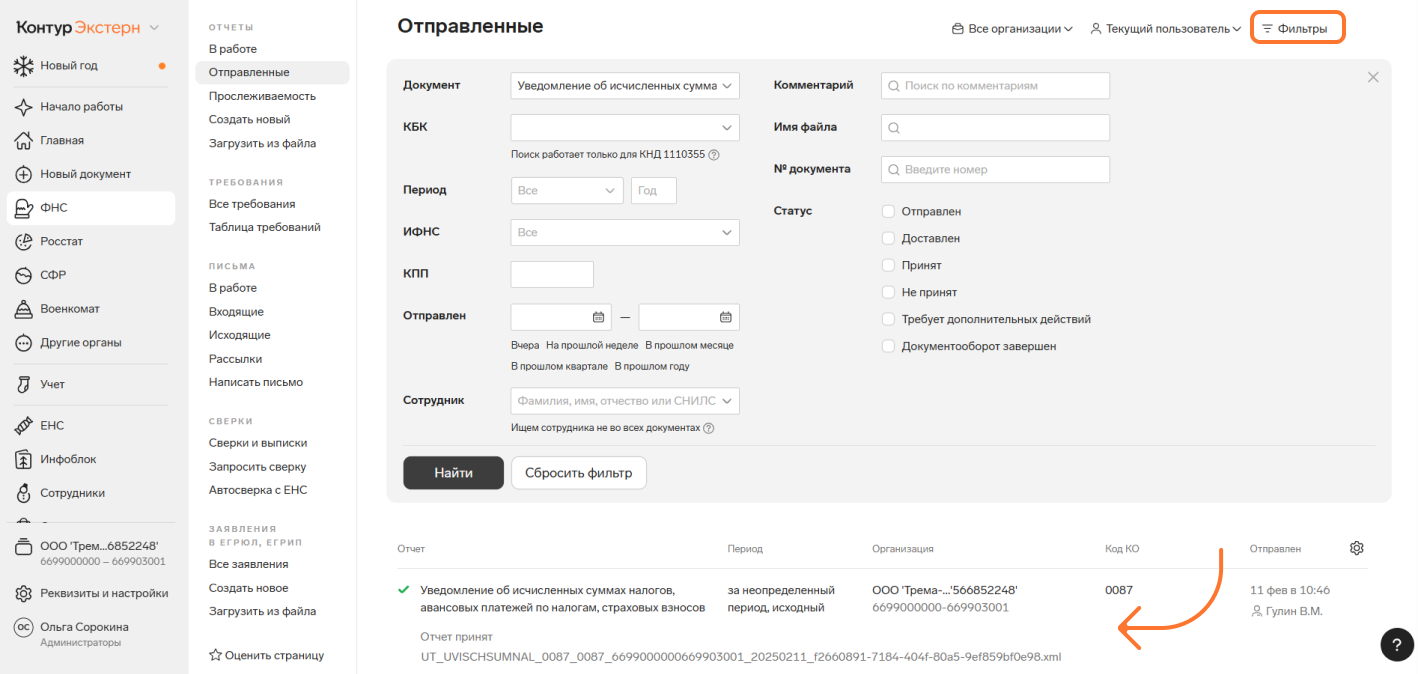Expand the Все организации selector
The image size is (1418, 674).
1011,29
